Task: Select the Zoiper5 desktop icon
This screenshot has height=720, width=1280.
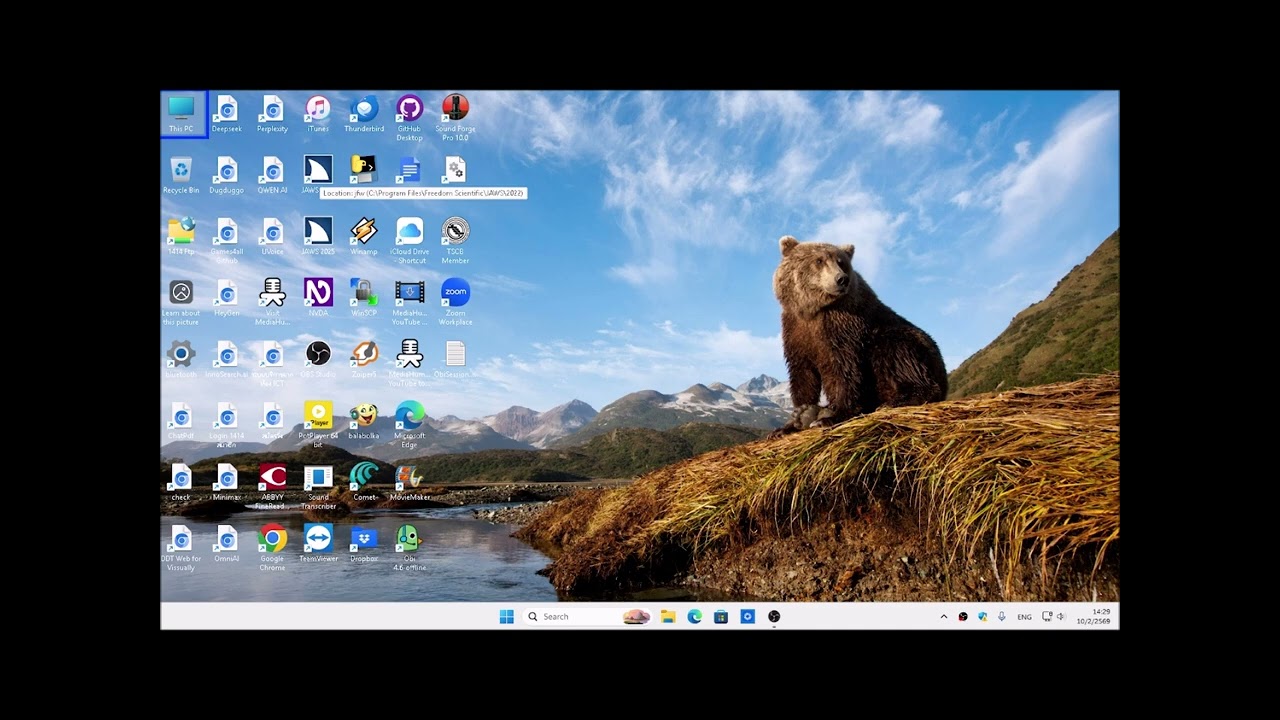Action: [364, 359]
